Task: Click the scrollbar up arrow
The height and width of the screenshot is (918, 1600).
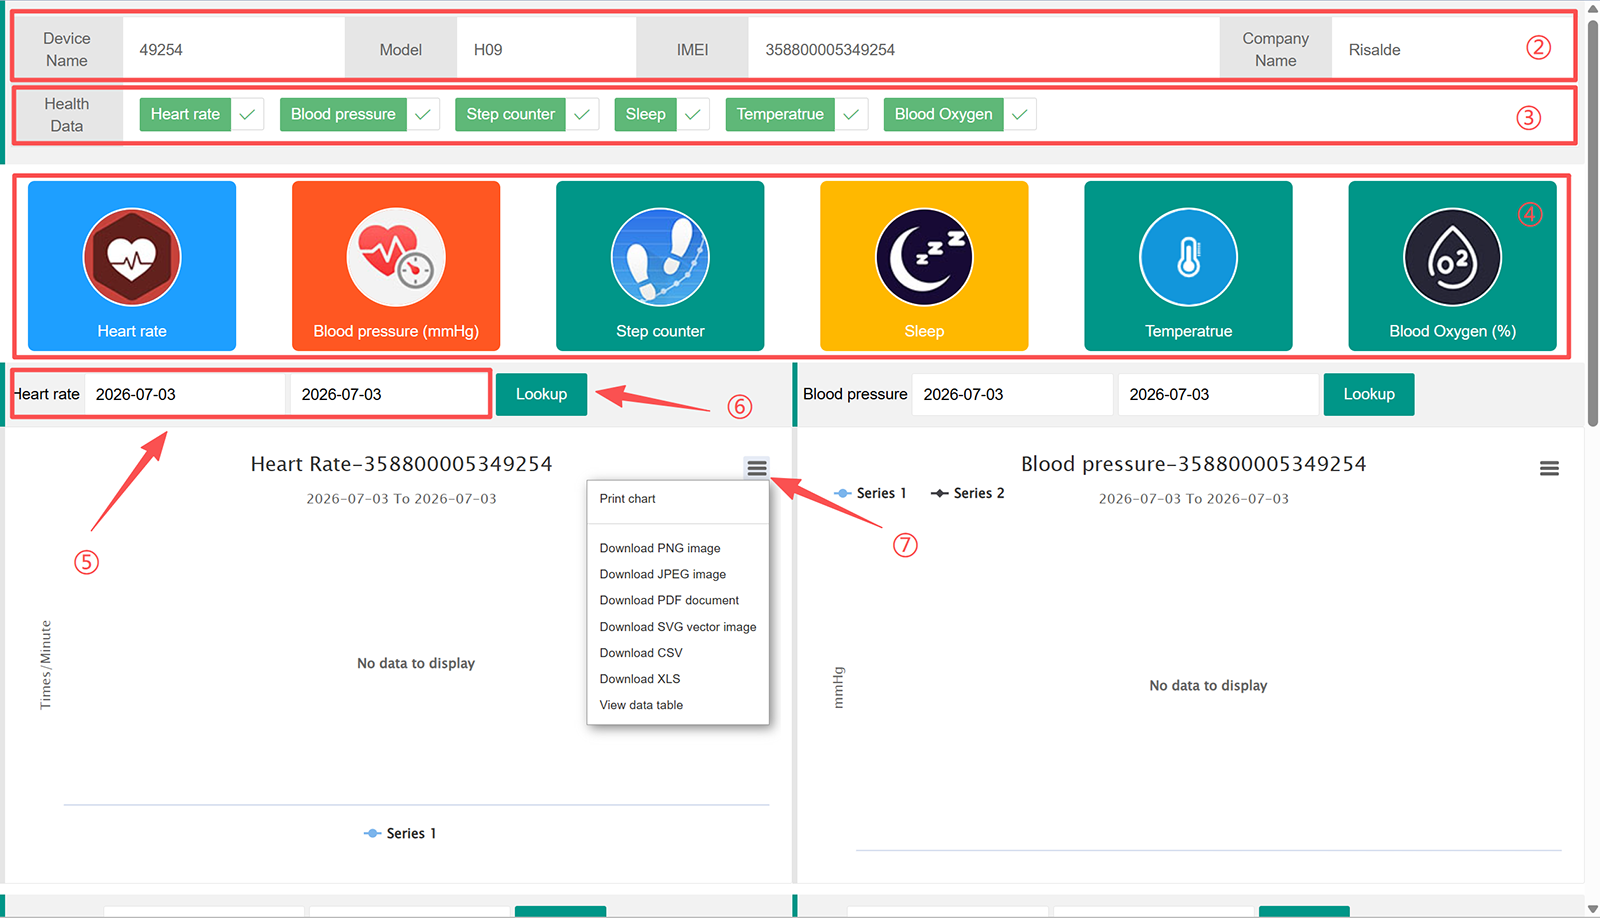Action: tap(1593, 8)
